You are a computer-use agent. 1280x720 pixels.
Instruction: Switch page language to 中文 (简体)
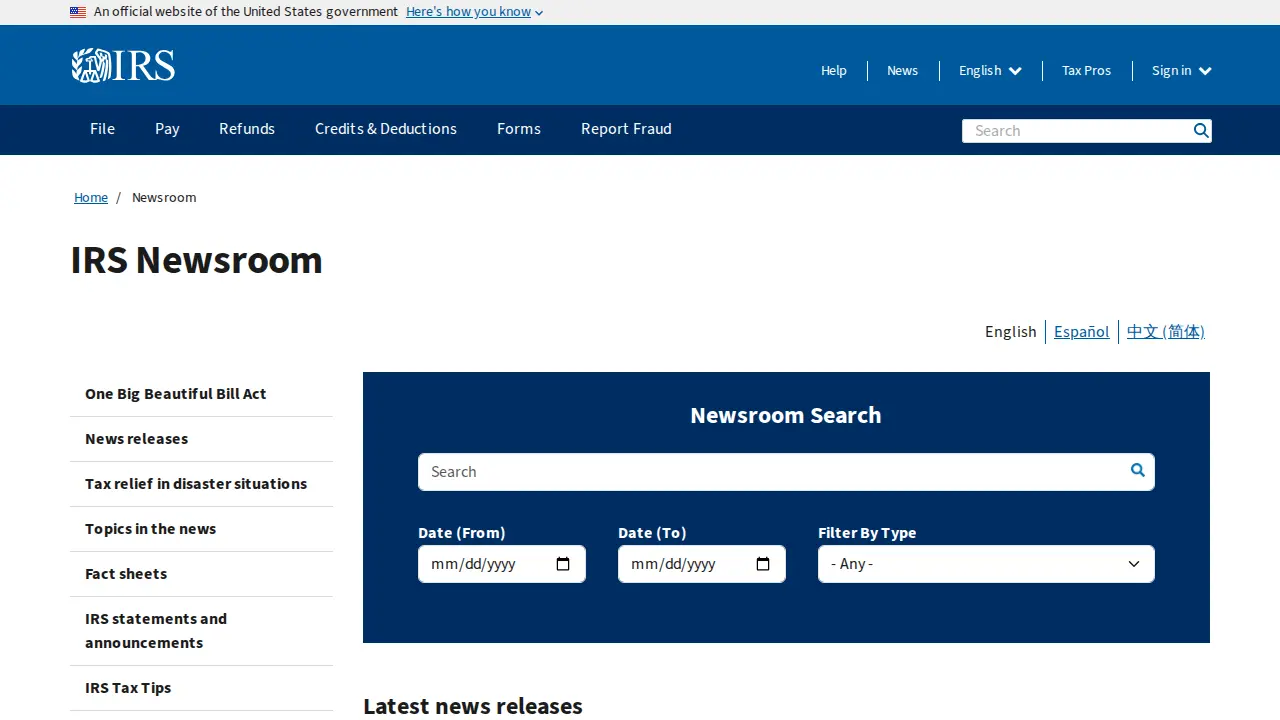(x=1165, y=331)
